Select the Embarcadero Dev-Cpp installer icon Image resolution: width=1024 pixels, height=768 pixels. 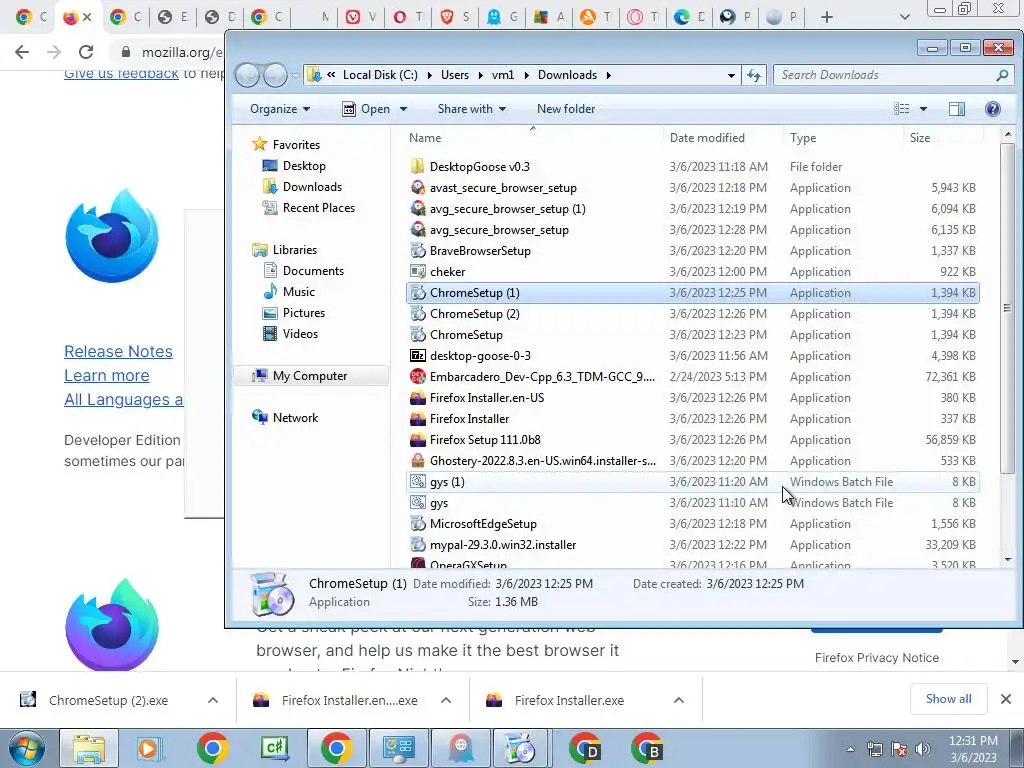coord(418,376)
